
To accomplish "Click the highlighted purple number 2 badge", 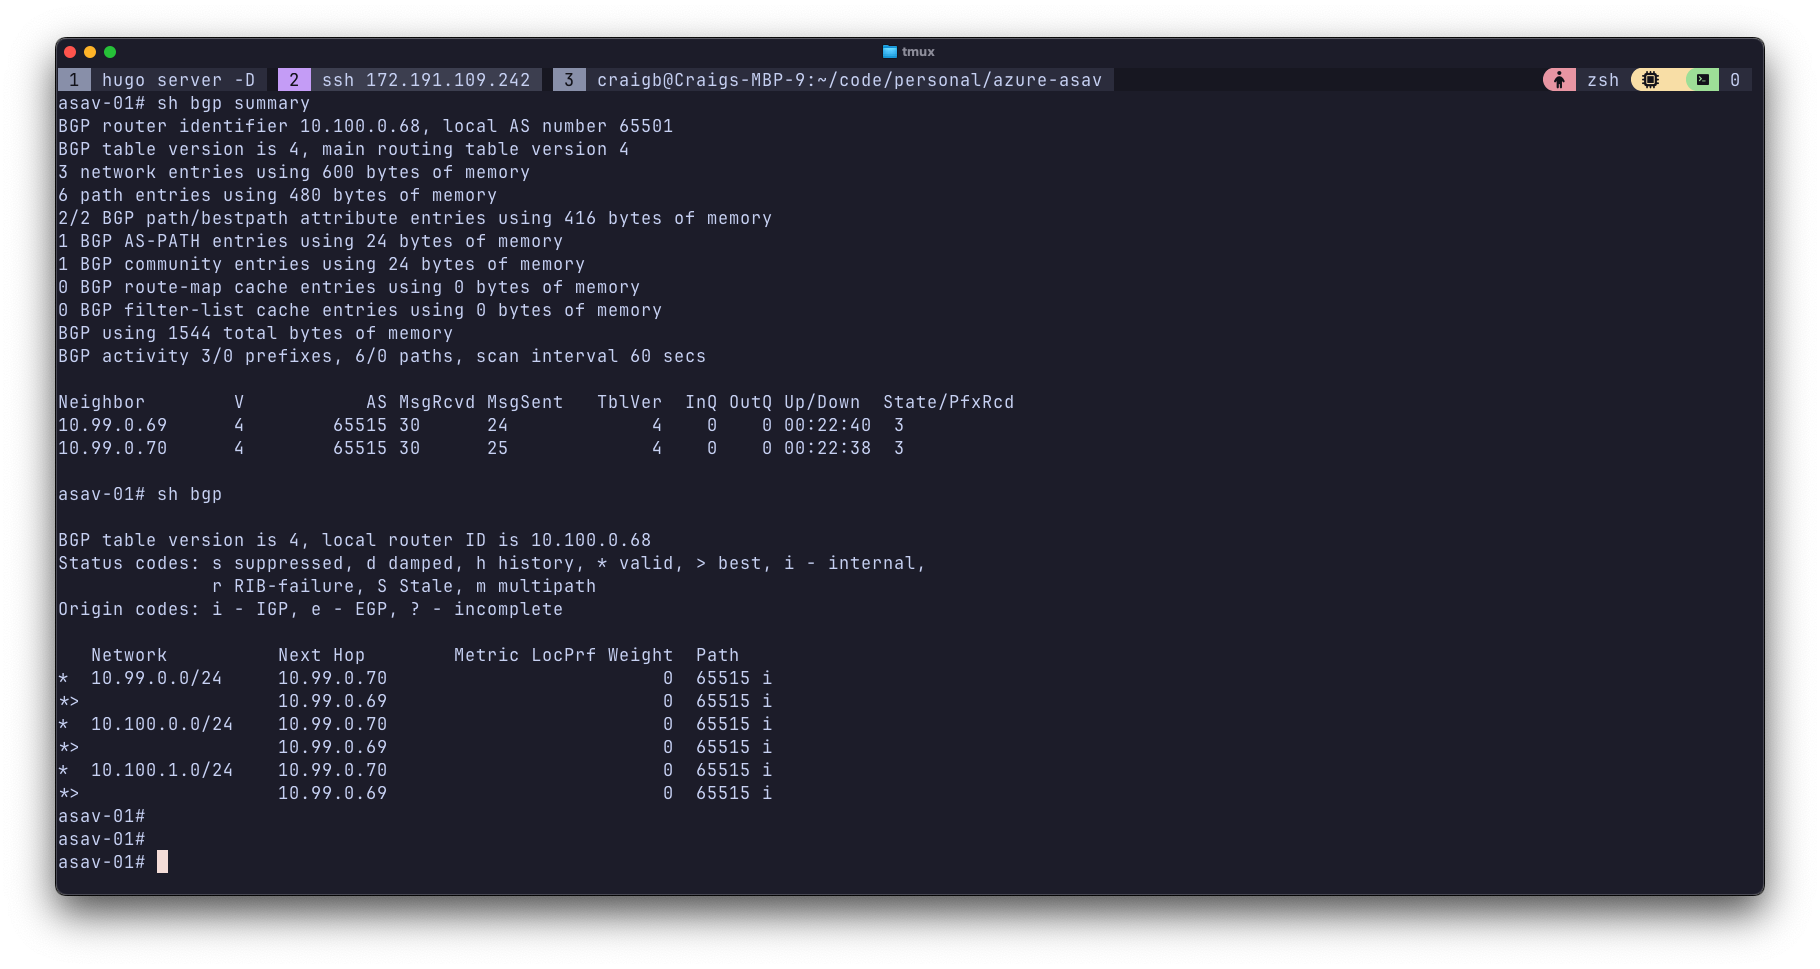I will [294, 80].
